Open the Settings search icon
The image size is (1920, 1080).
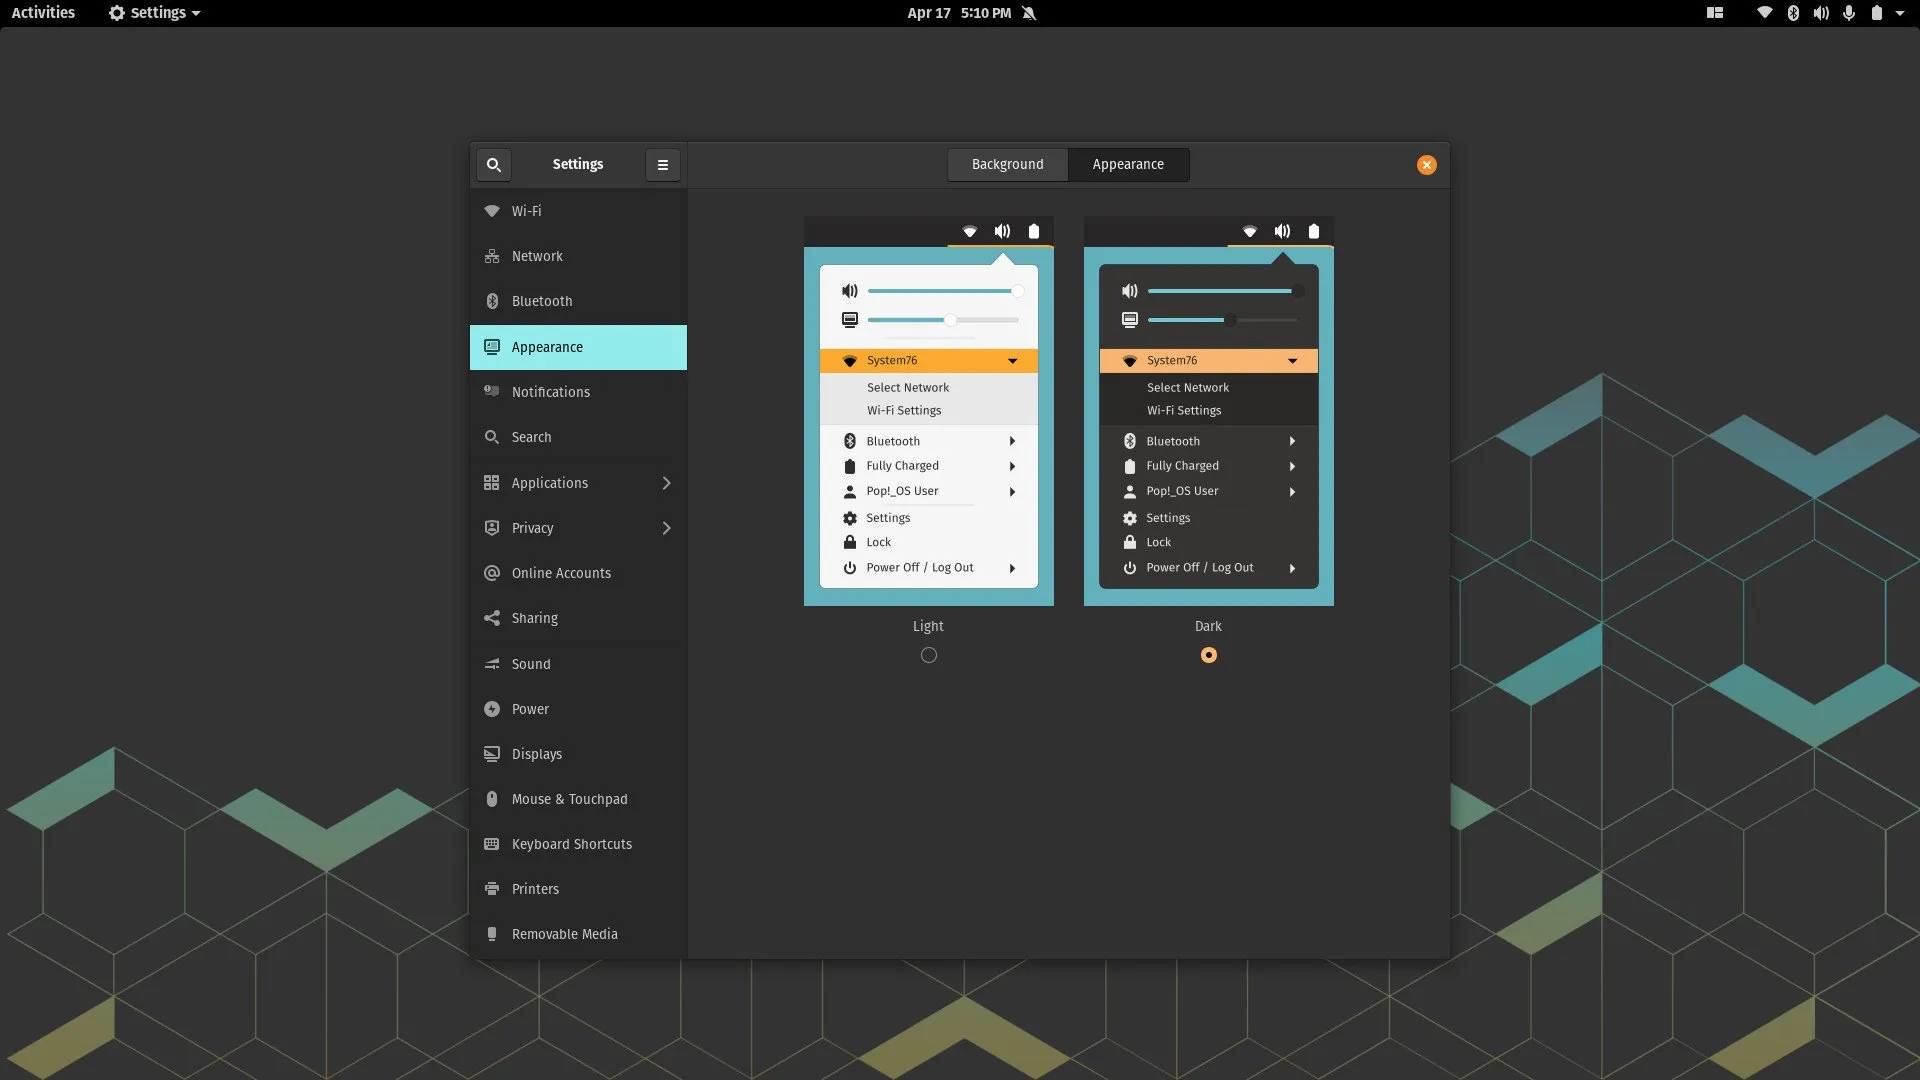pos(494,165)
